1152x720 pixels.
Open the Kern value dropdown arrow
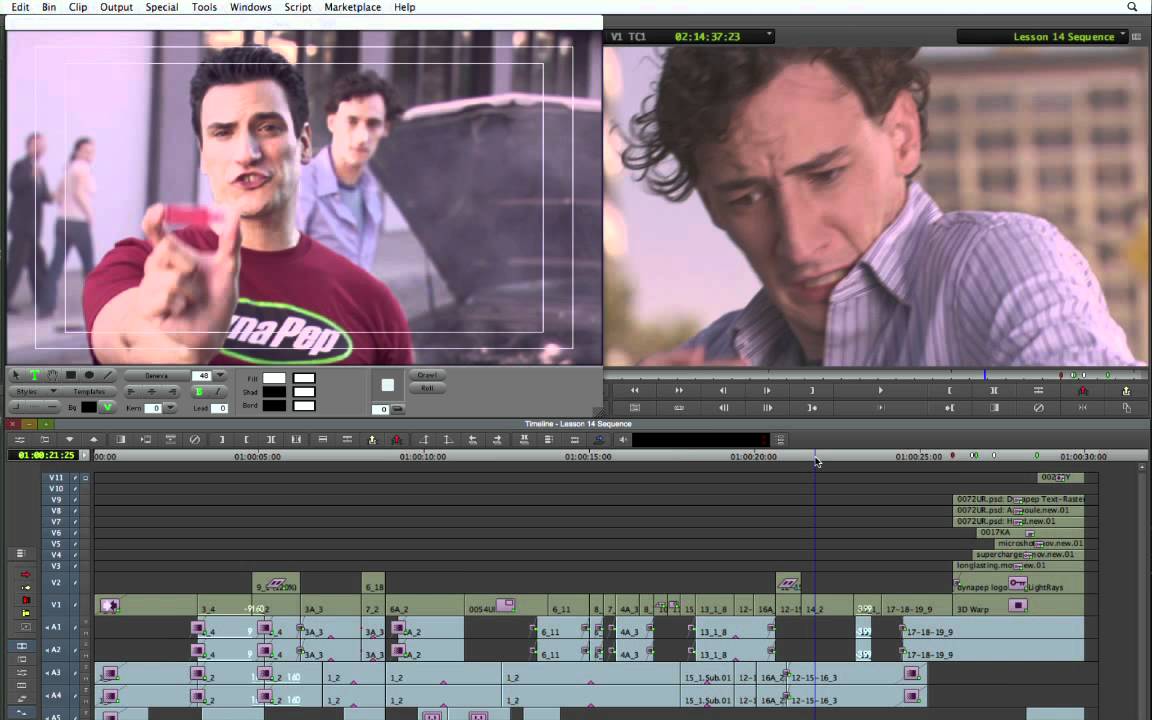[x=170, y=408]
